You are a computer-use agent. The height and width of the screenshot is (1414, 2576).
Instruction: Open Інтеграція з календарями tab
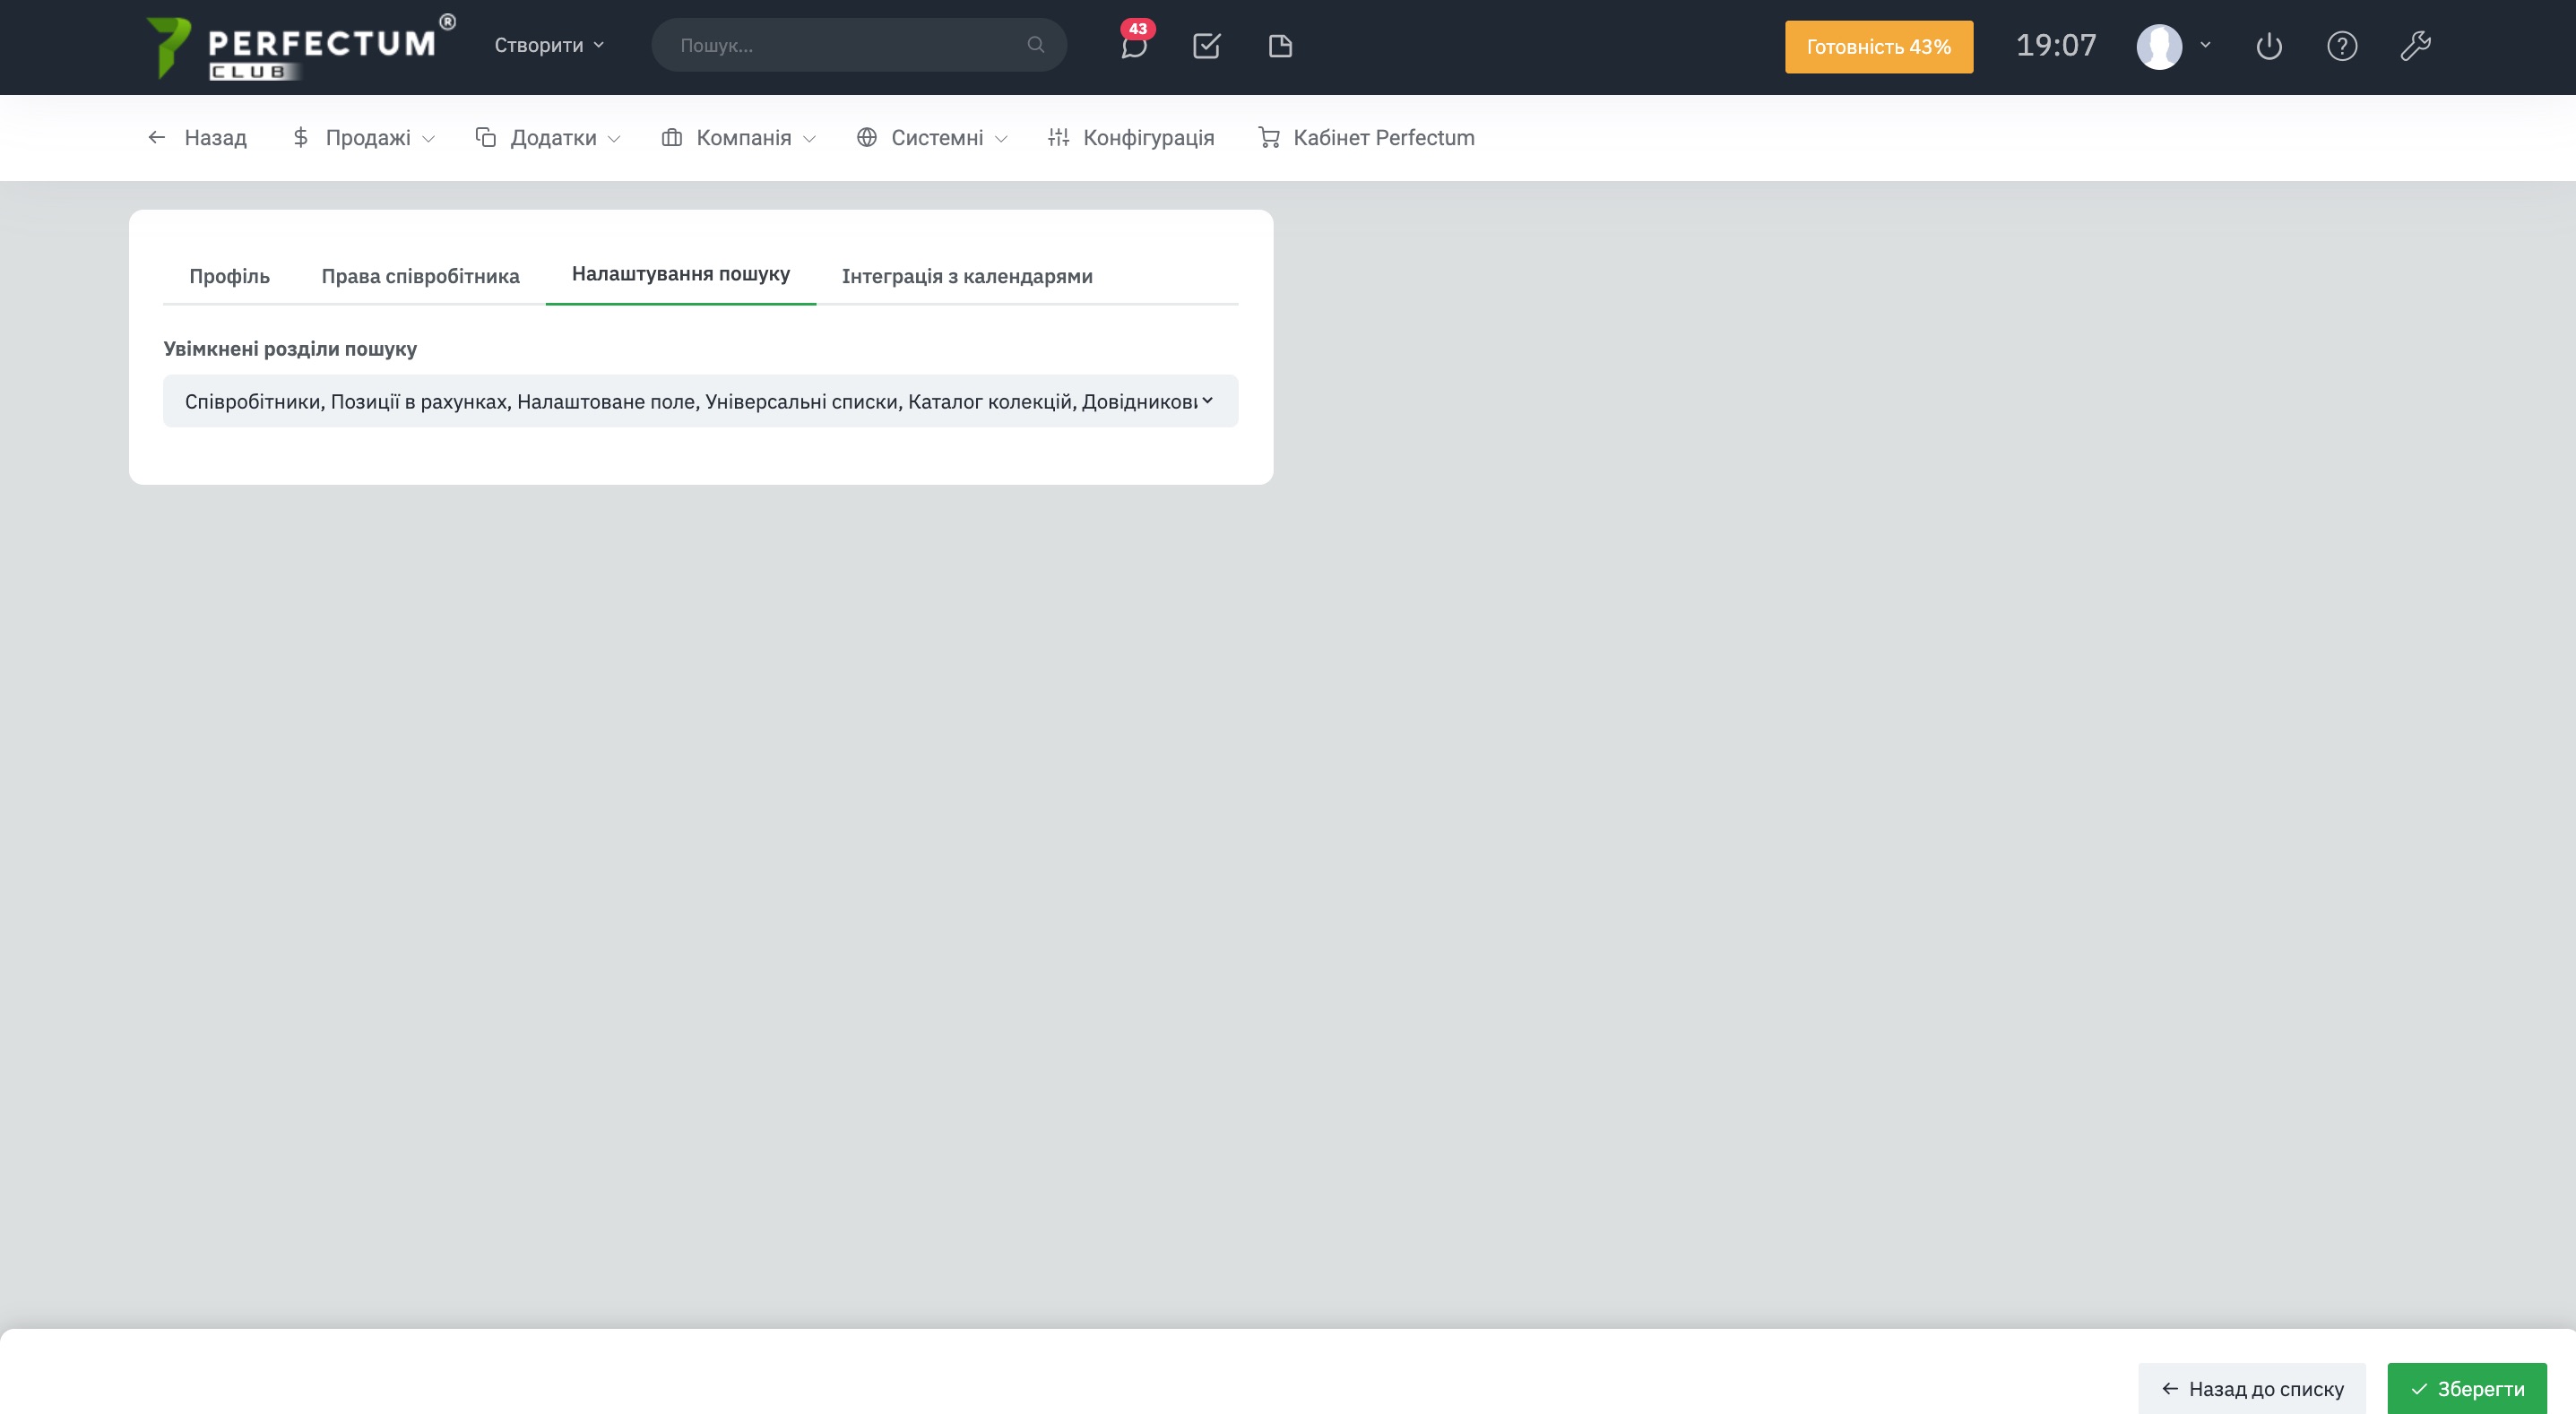pos(966,276)
